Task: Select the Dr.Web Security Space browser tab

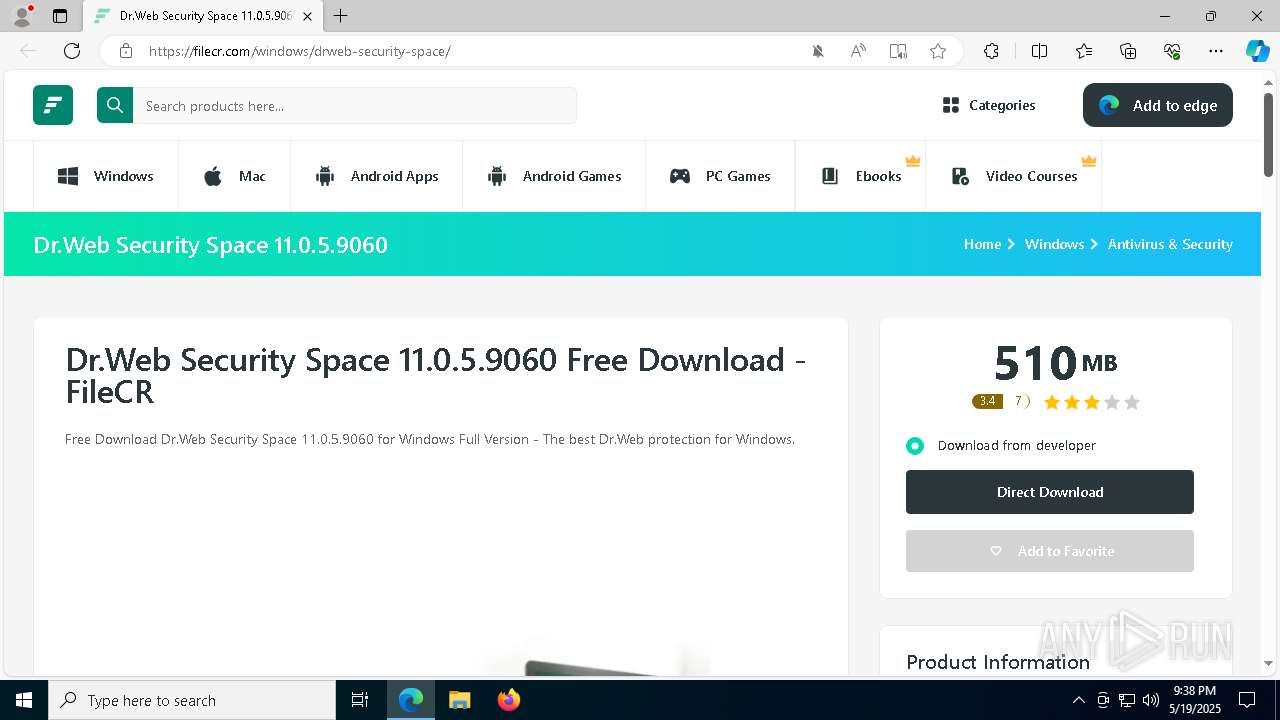Action: coord(204,16)
